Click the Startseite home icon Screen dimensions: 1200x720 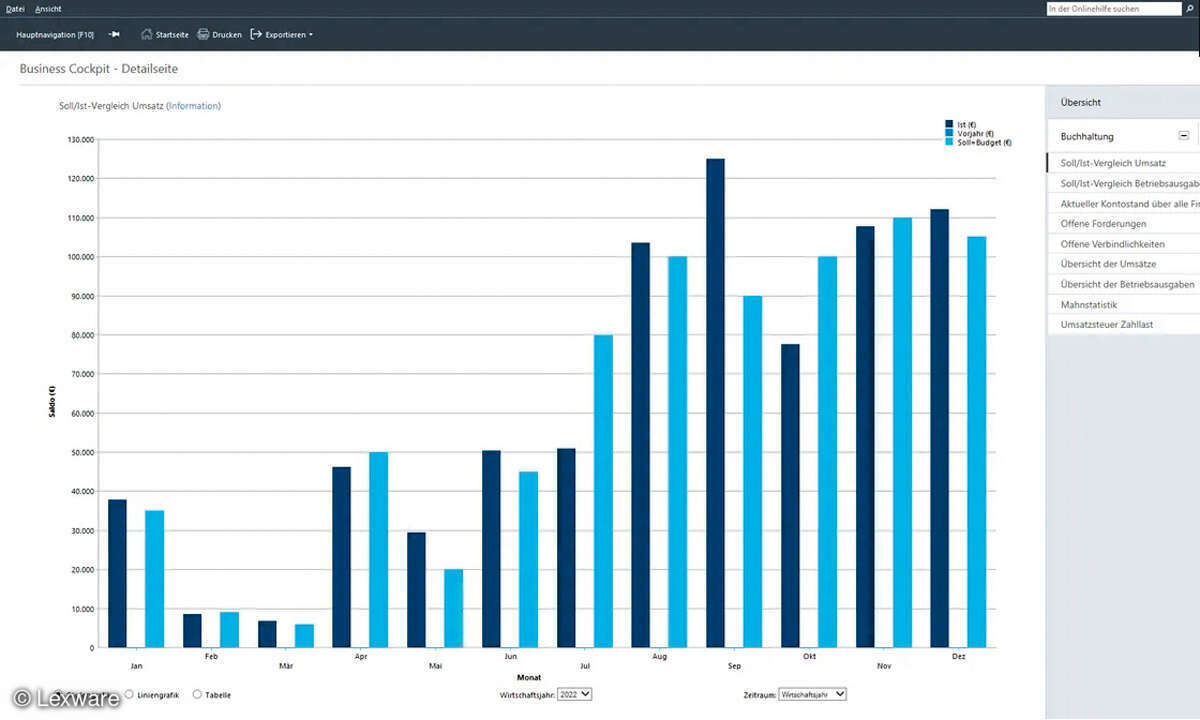pos(147,34)
